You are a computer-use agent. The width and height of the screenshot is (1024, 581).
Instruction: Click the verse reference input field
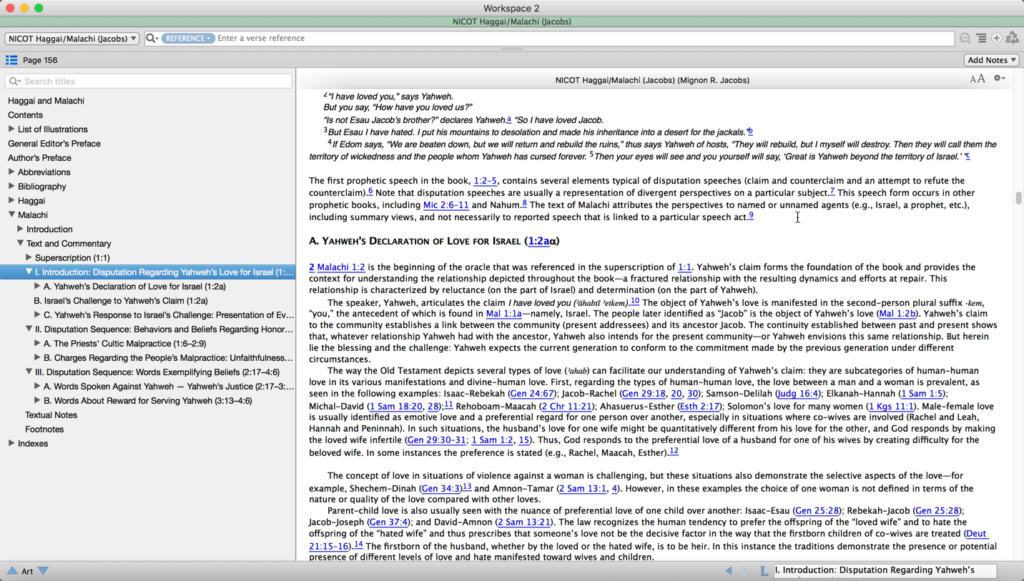click(x=580, y=38)
